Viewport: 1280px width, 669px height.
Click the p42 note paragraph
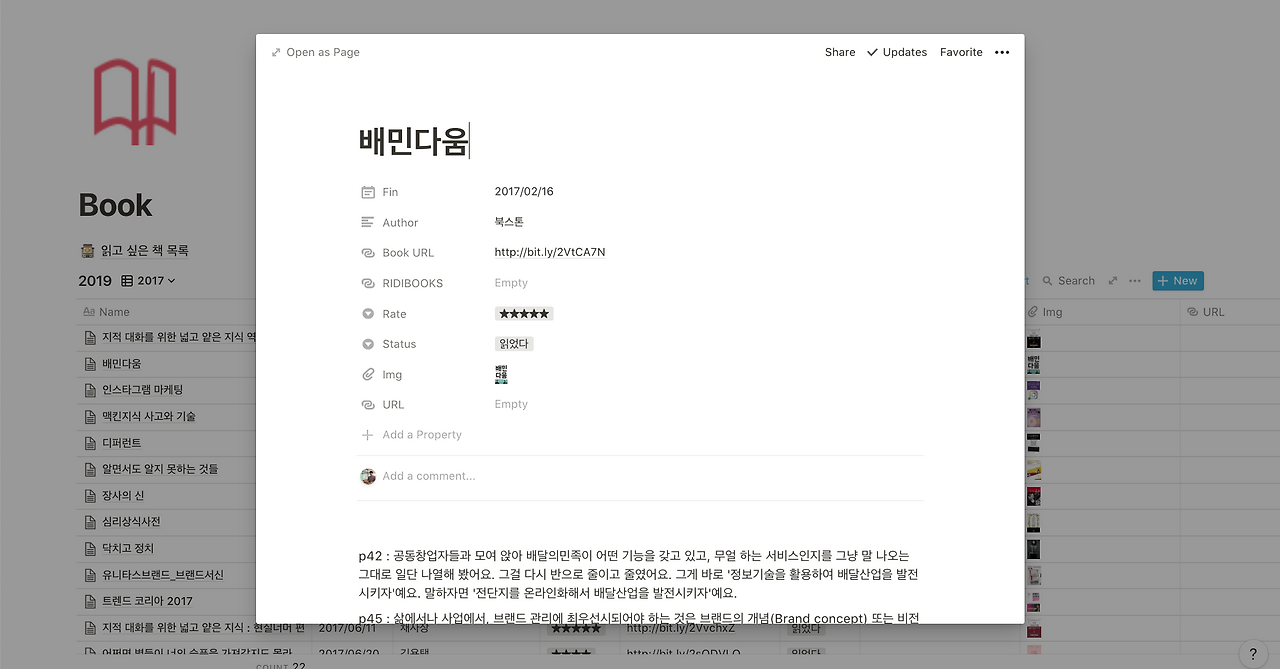638,574
